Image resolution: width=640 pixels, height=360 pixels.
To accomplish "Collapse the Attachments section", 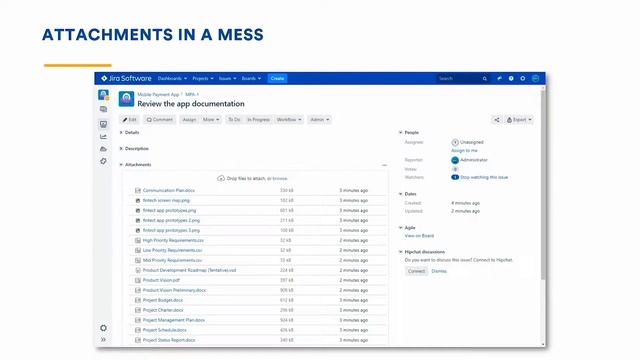I will click(x=121, y=164).
